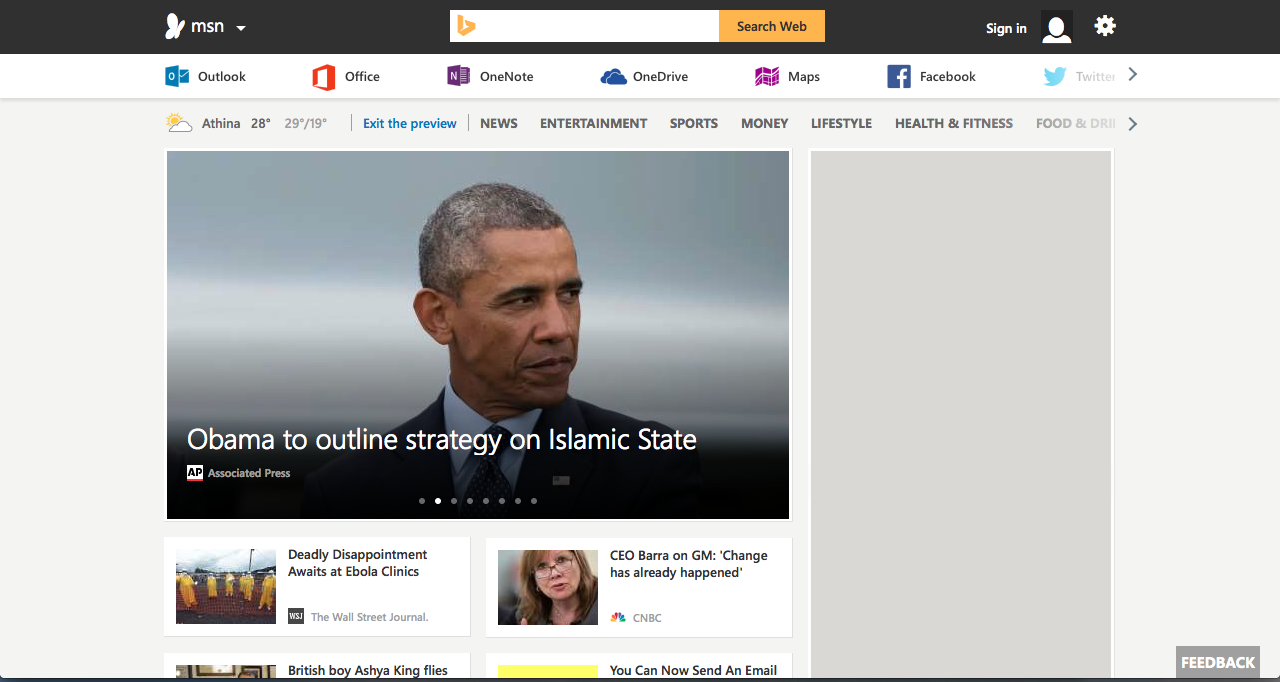Image resolution: width=1280 pixels, height=682 pixels.
Task: Select the fourth carousel slide dot
Action: pos(470,501)
